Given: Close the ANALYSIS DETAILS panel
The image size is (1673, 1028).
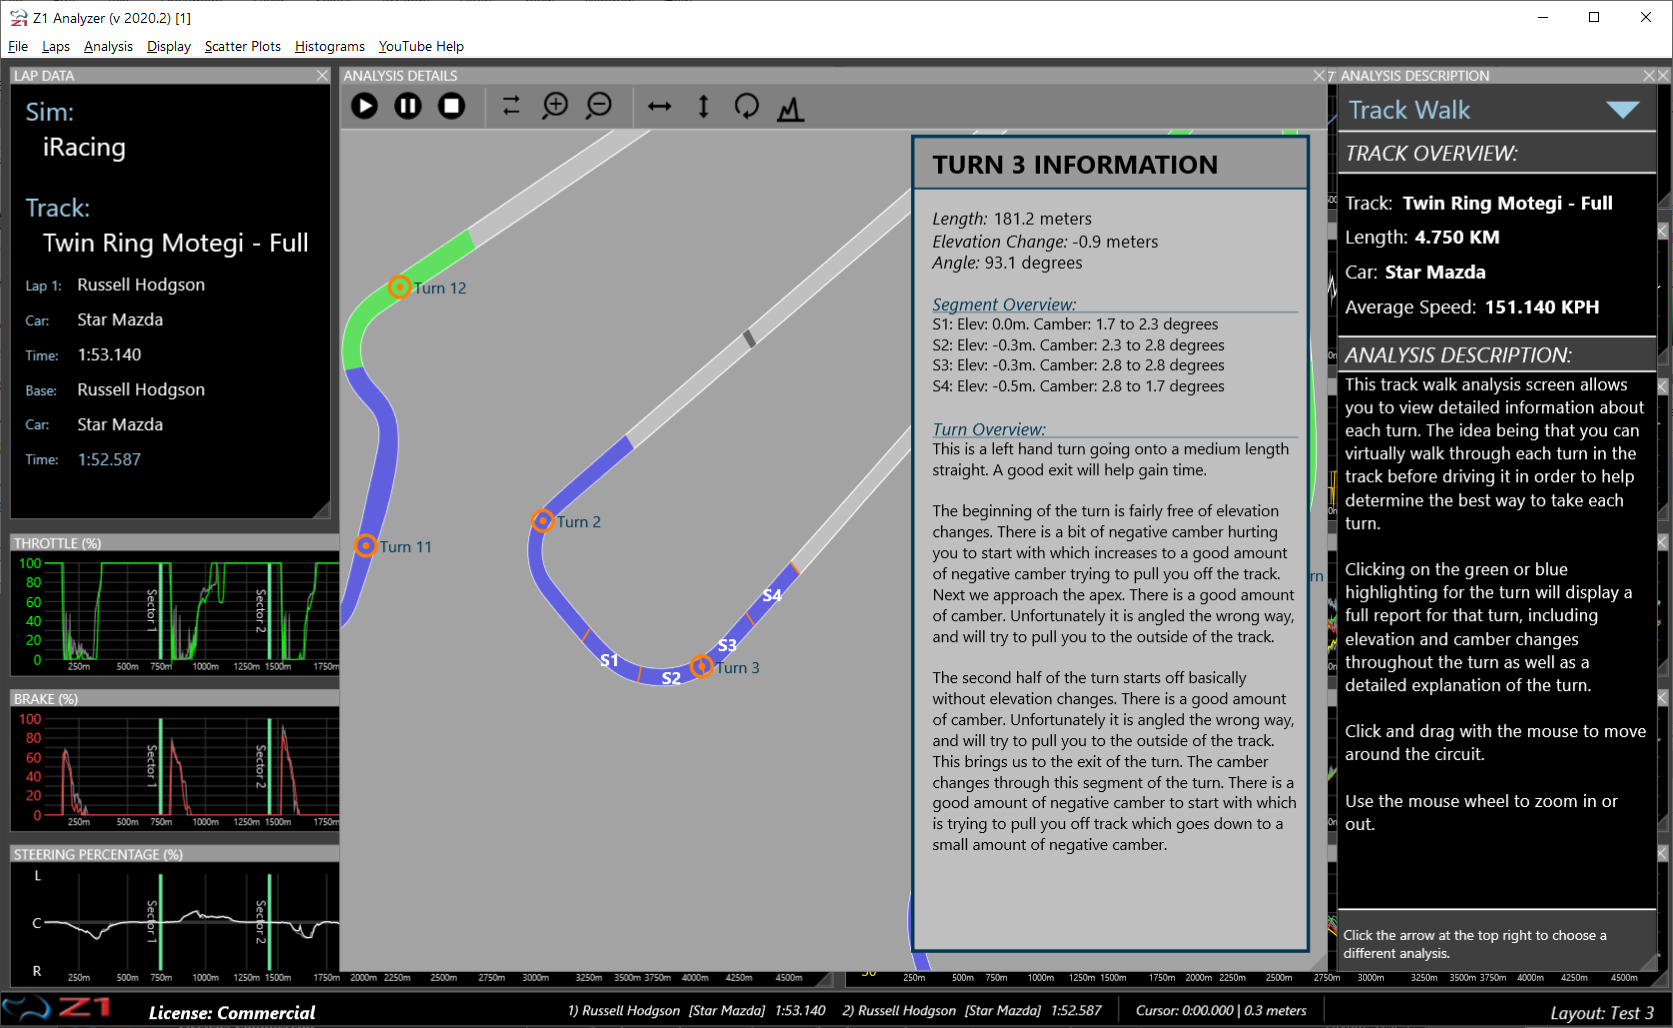Looking at the screenshot, I should (x=1319, y=75).
